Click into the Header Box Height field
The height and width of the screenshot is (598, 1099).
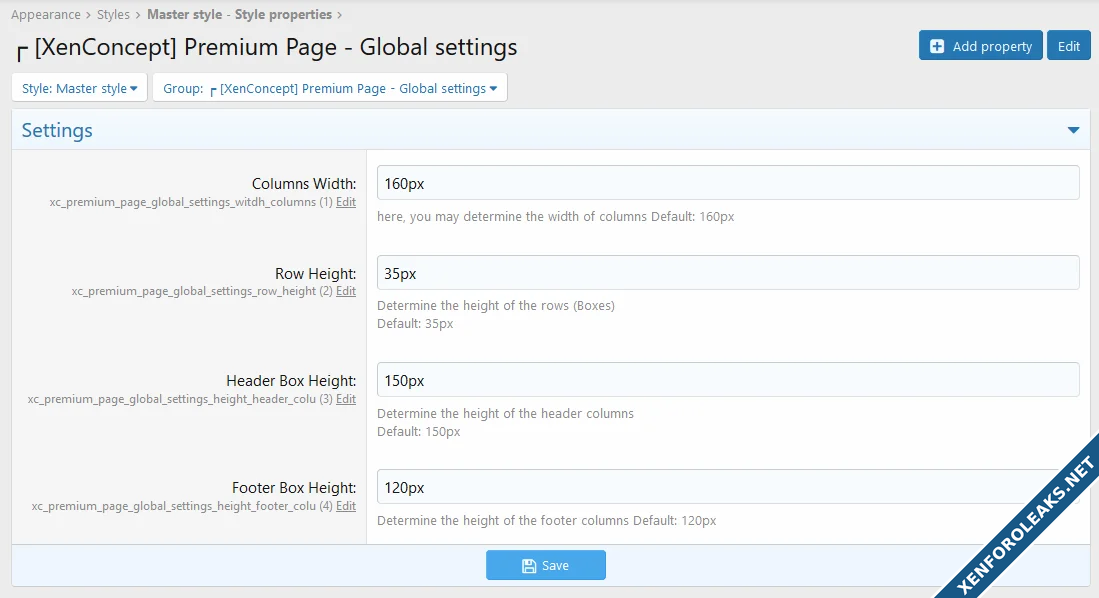tap(728, 380)
